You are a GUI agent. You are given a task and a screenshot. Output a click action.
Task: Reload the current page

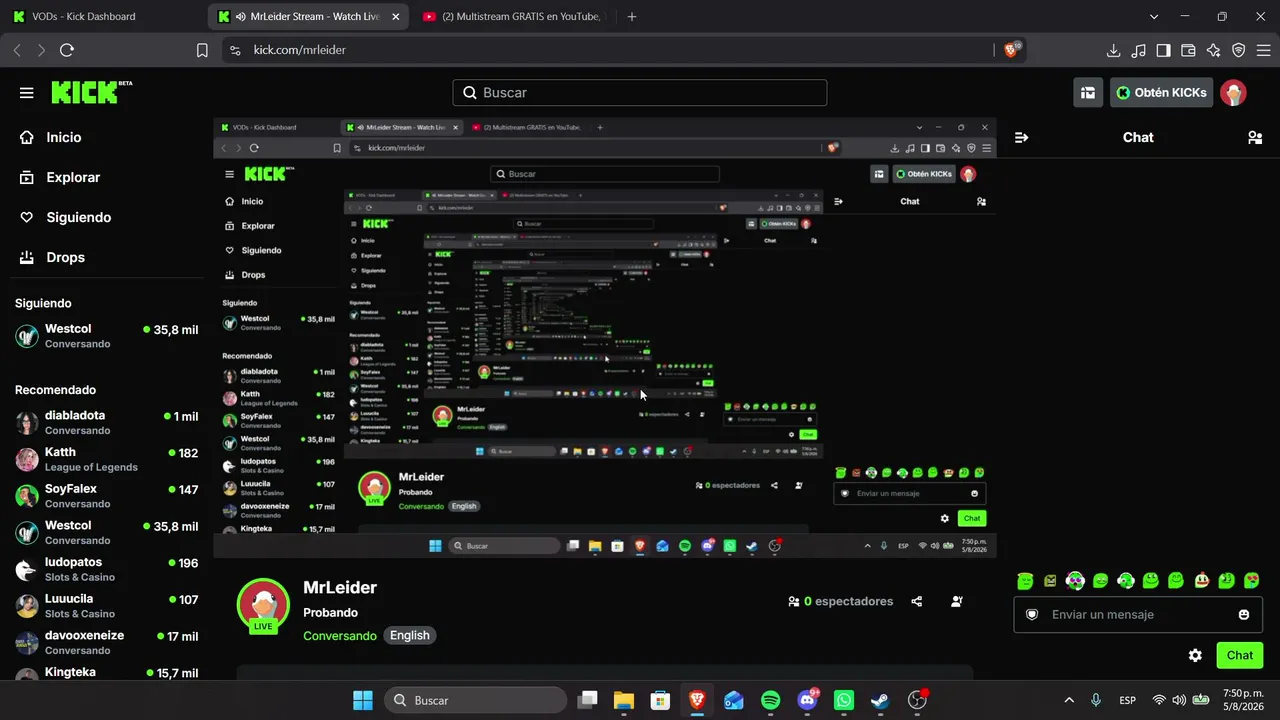[x=67, y=50]
